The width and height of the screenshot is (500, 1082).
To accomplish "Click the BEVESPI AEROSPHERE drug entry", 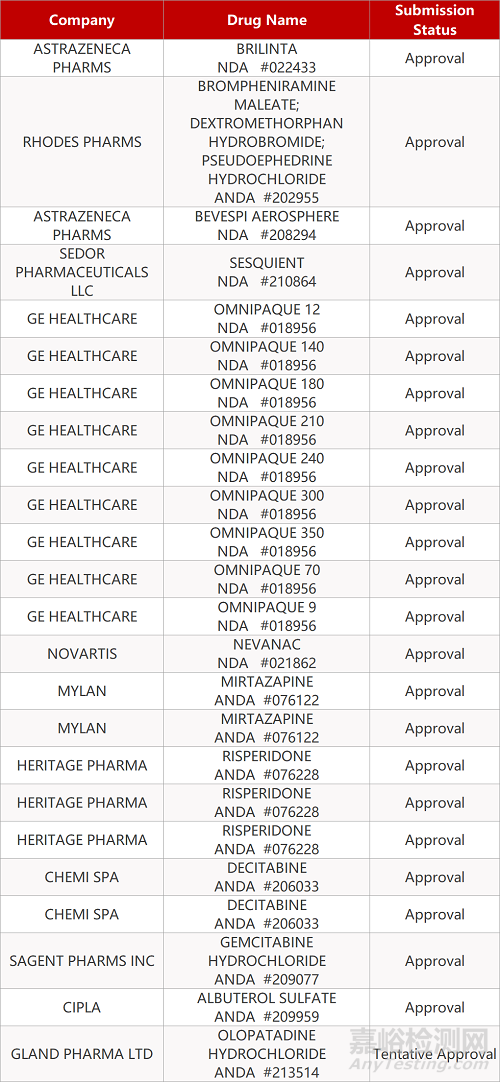I will (267, 226).
